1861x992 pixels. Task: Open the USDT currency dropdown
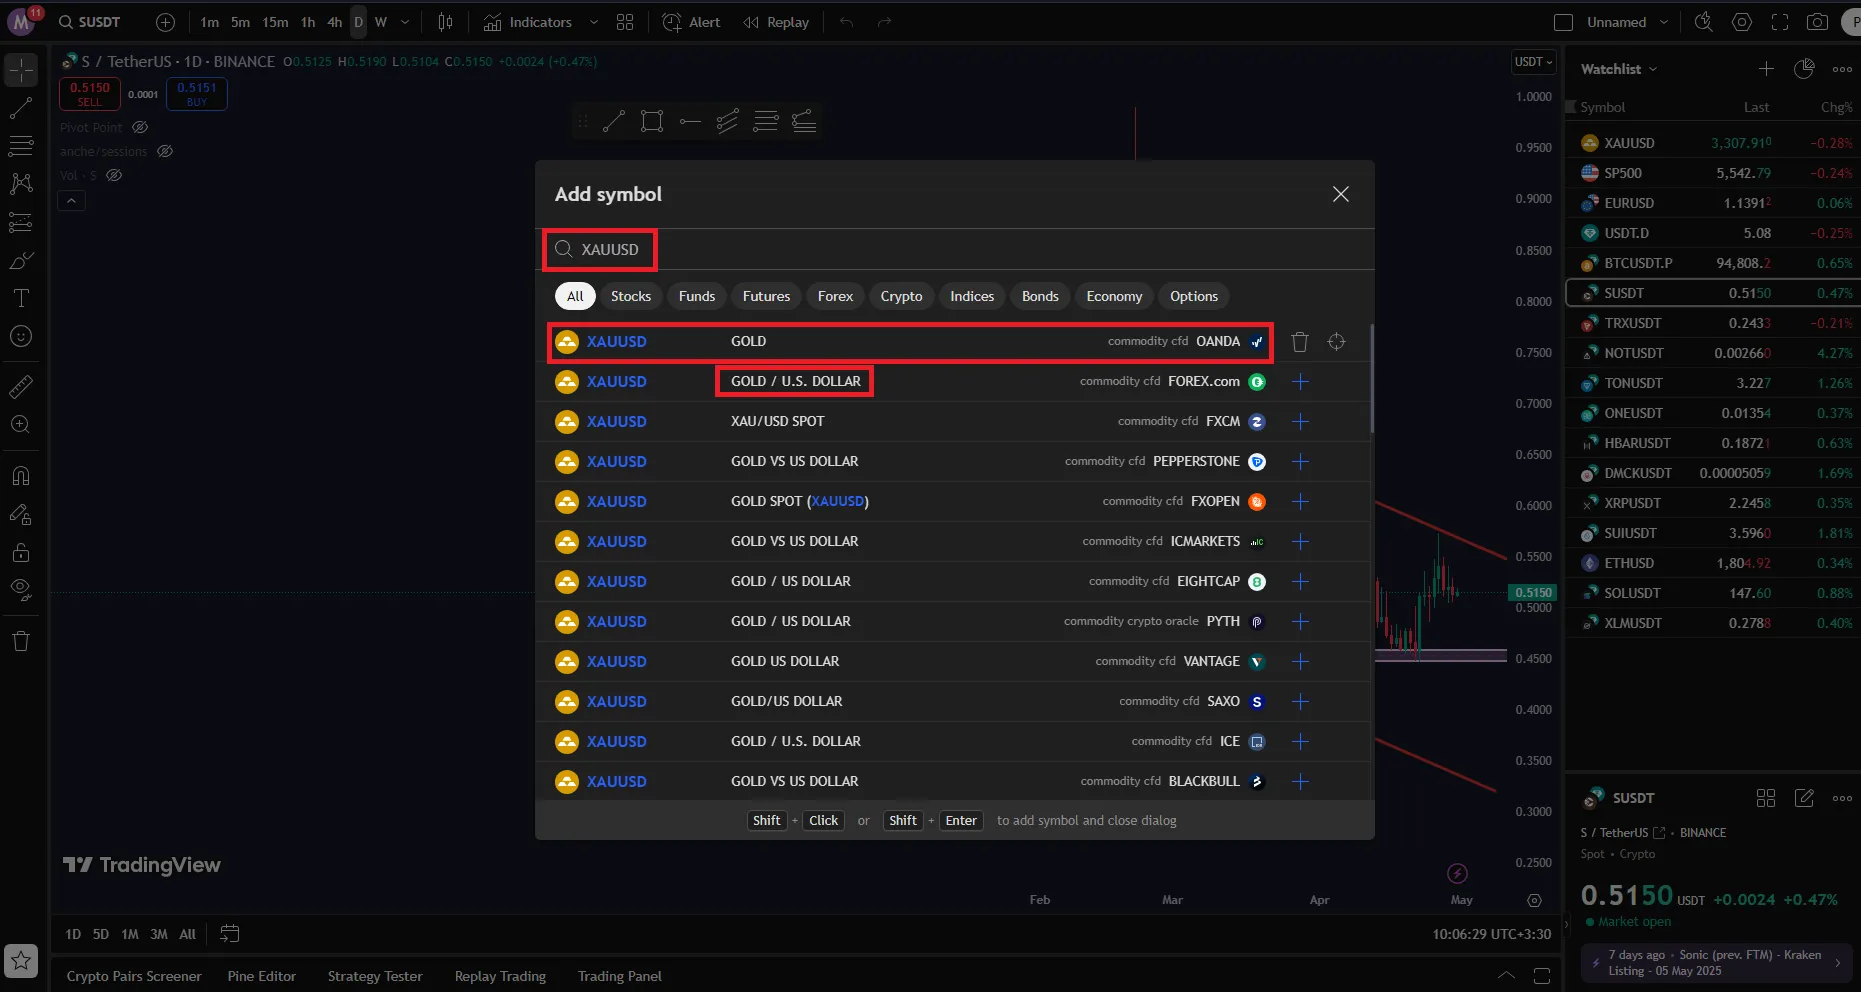click(x=1533, y=62)
